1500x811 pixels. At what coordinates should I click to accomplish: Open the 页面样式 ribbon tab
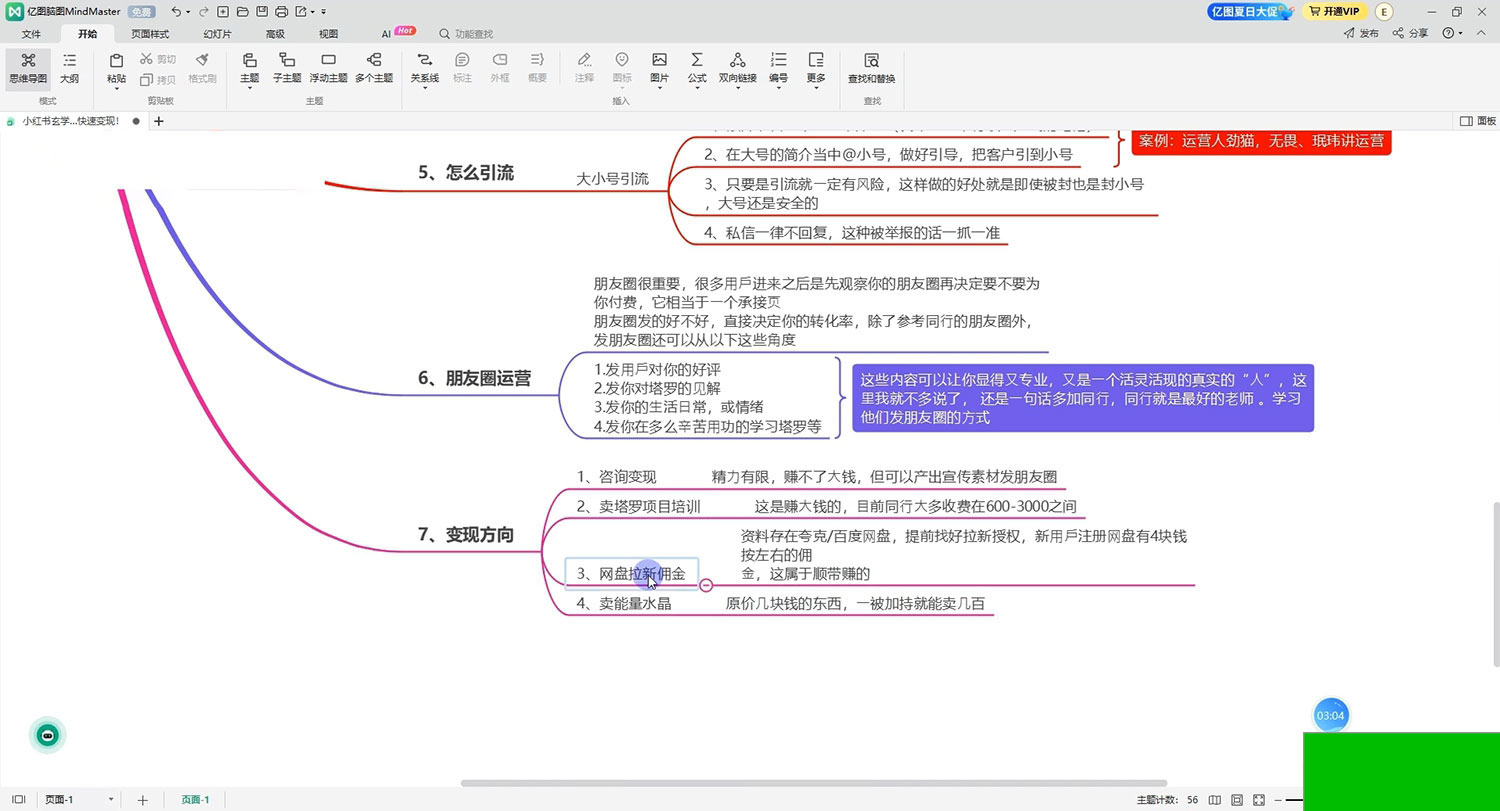coord(150,34)
